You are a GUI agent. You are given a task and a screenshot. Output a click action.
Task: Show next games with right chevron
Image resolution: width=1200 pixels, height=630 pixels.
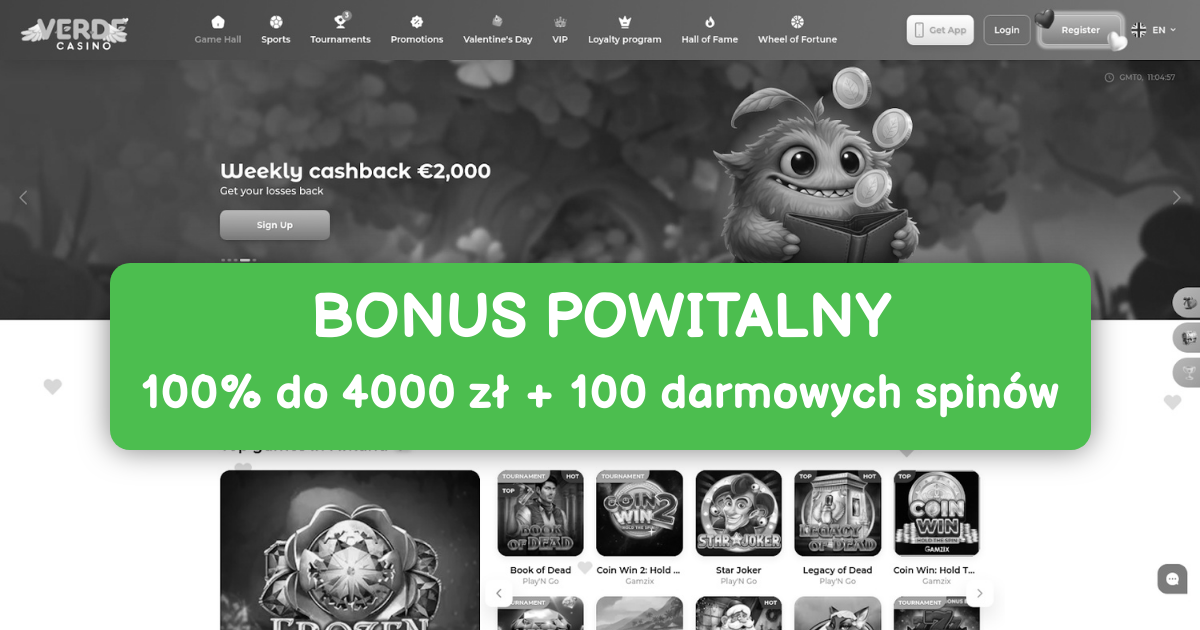[x=980, y=594]
